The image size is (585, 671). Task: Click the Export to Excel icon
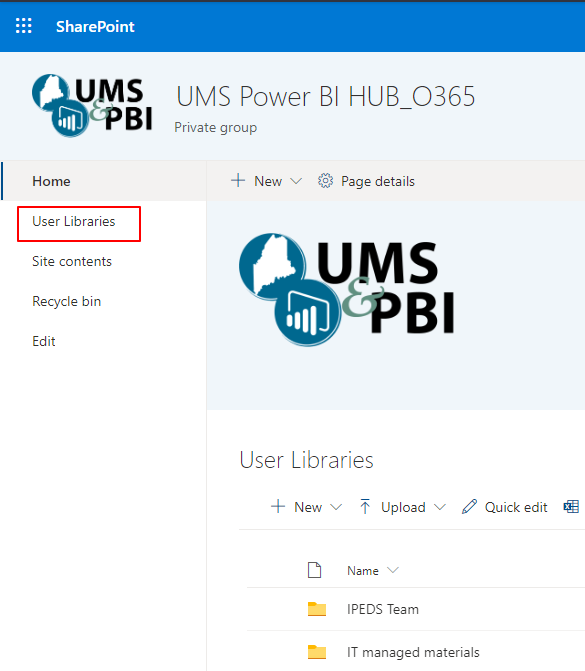(x=571, y=507)
